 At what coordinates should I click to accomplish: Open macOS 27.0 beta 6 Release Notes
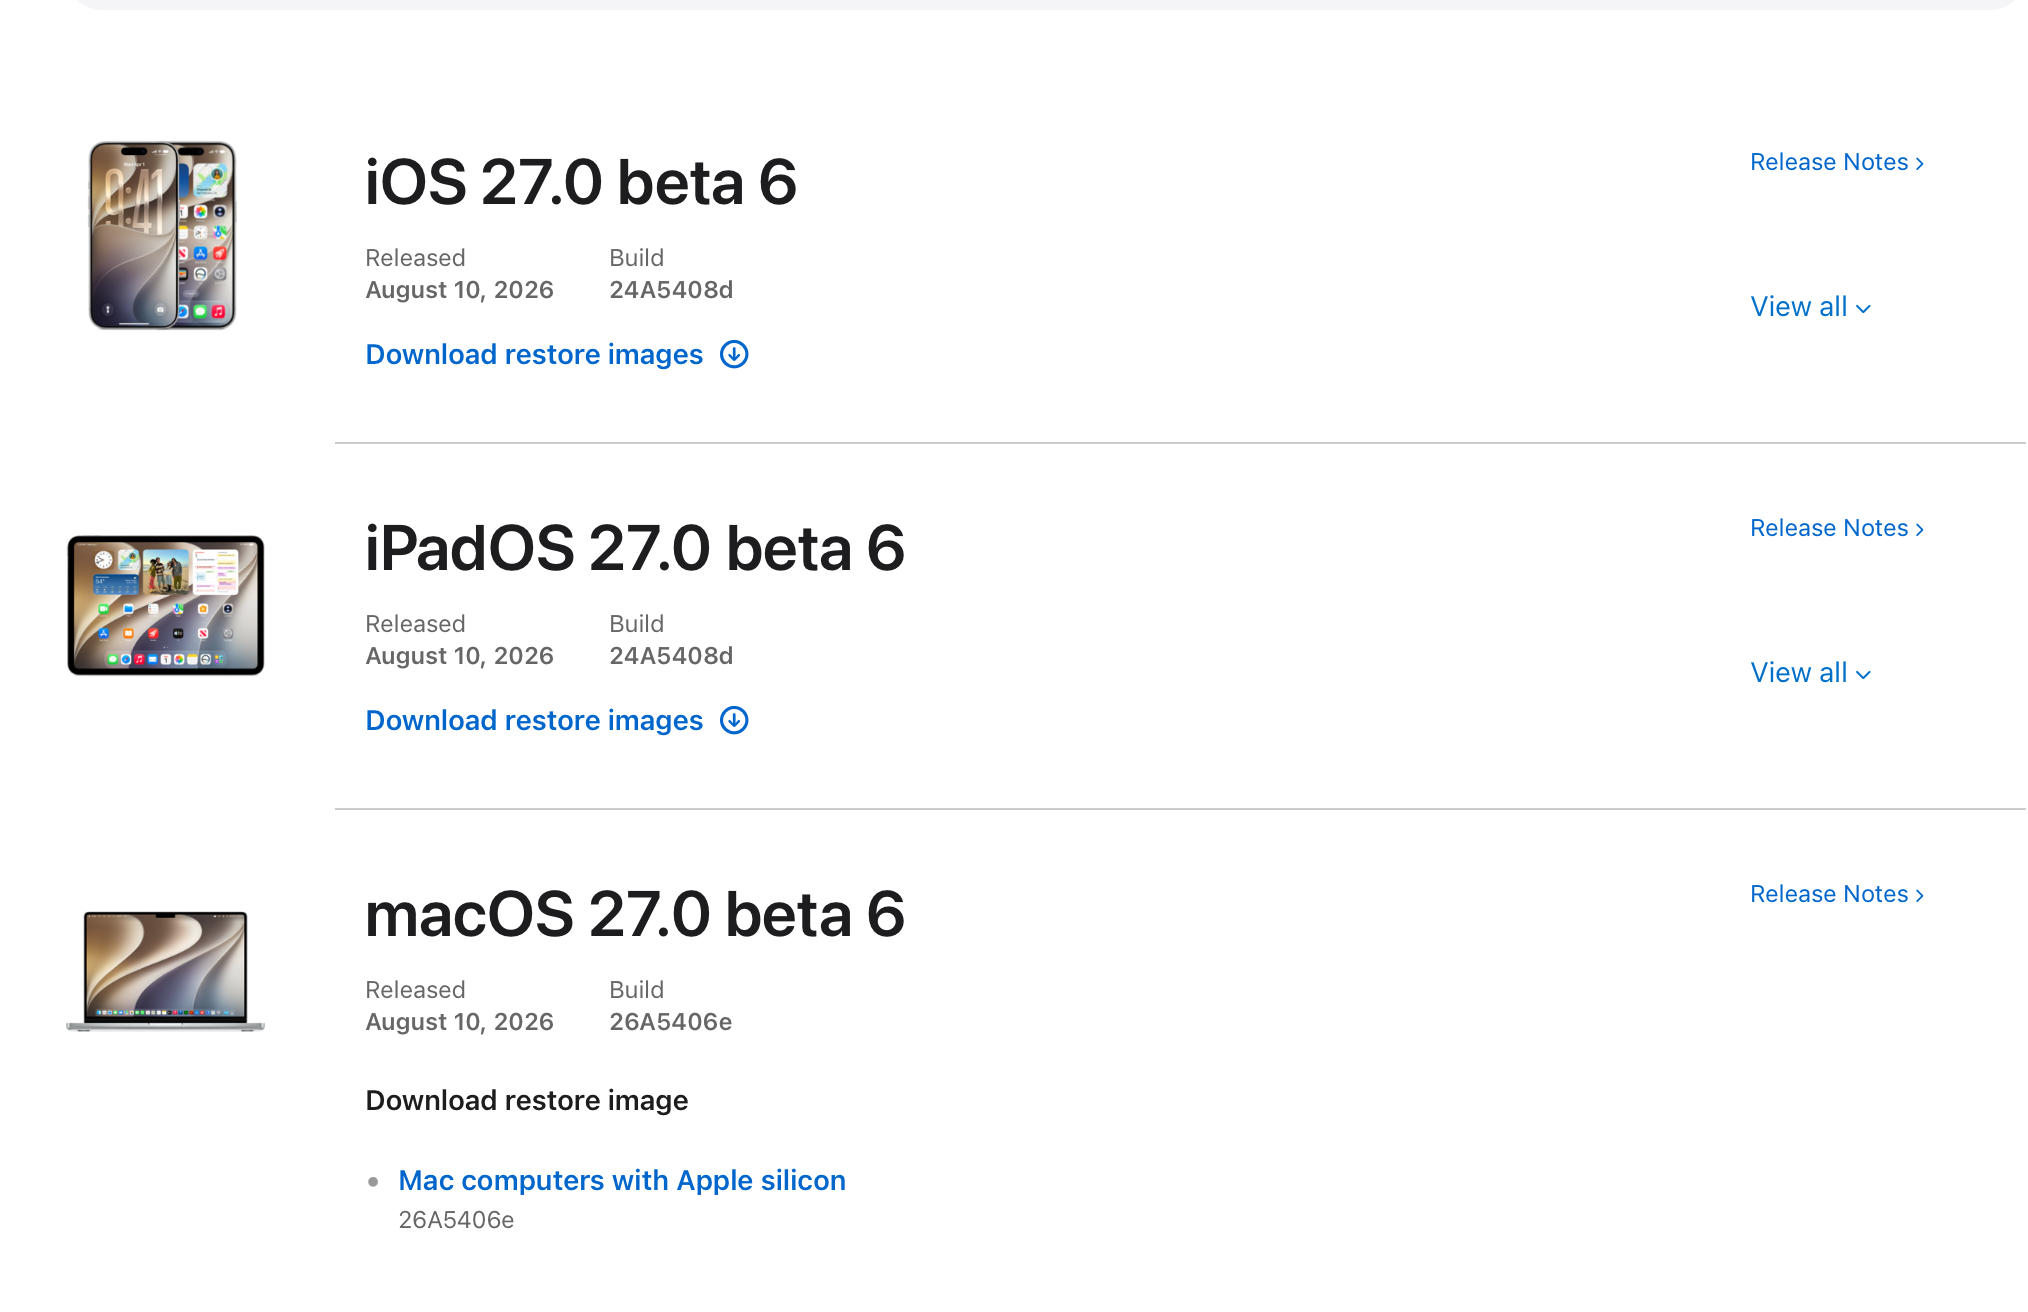tap(1837, 894)
